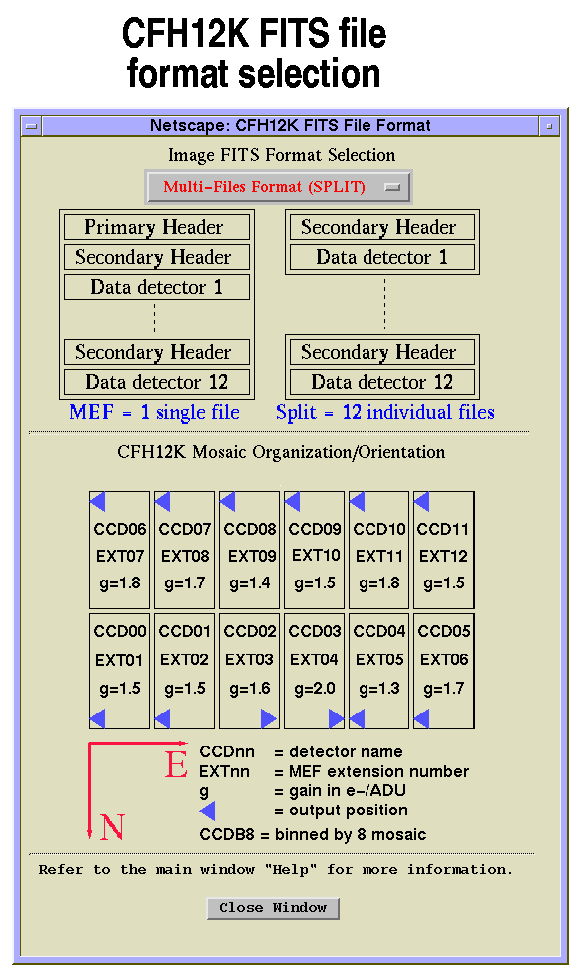Click Data detector 12 in the Split diagram
585x979 pixels.
382,382
